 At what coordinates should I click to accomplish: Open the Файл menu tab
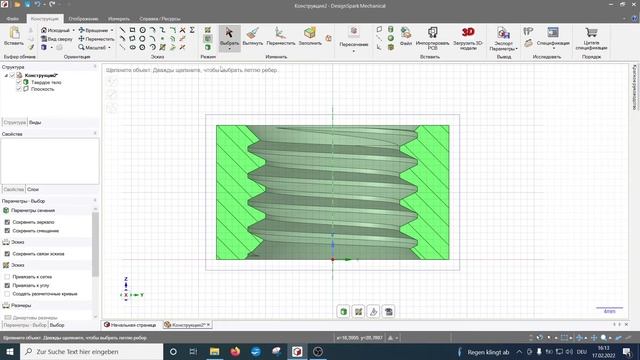(x=12, y=19)
